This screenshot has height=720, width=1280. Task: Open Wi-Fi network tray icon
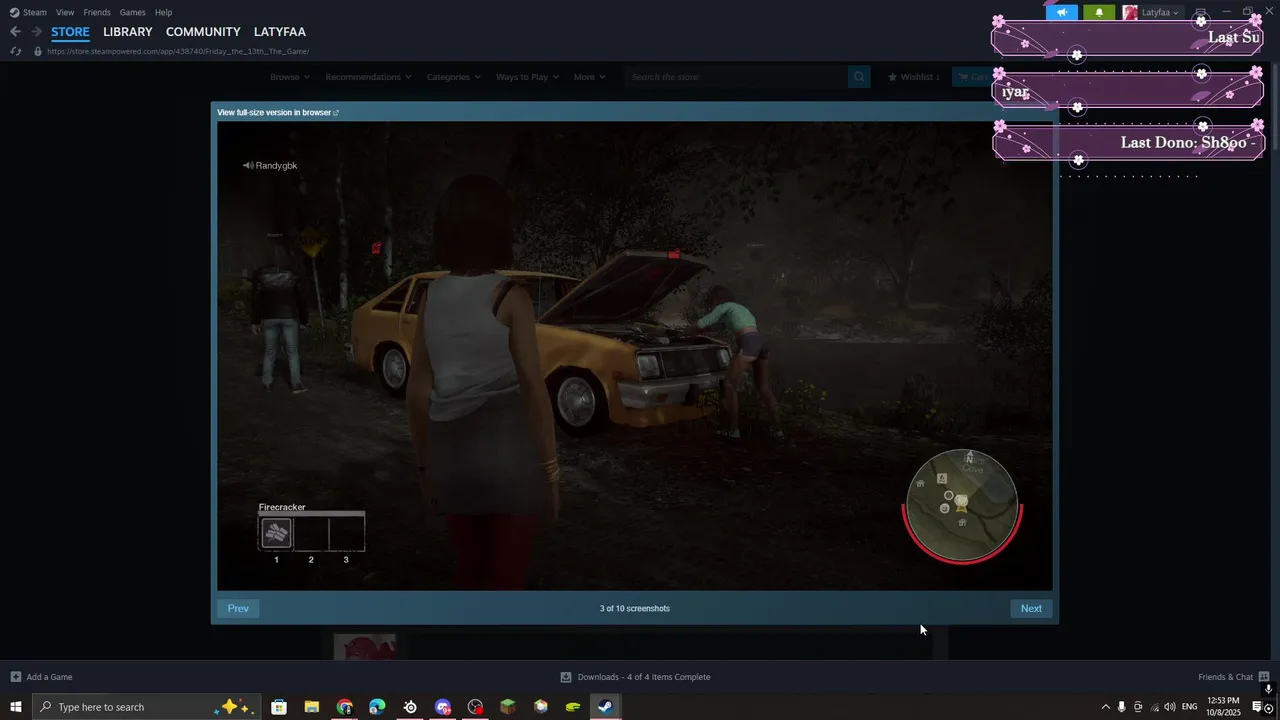(1153, 707)
